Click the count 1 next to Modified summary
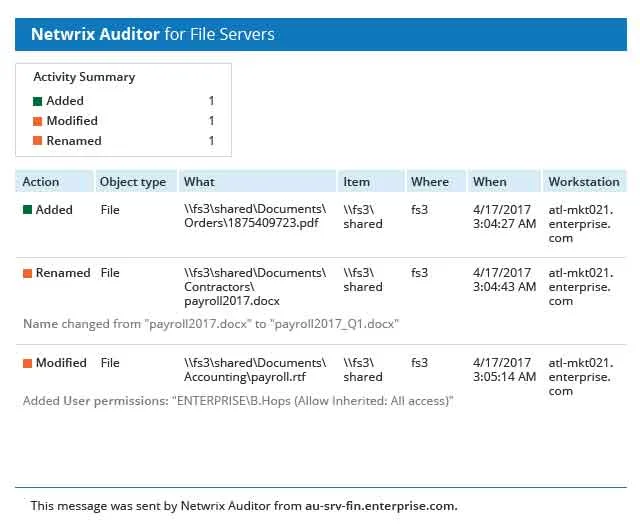Screen dimensions: 640x530 point(211,121)
